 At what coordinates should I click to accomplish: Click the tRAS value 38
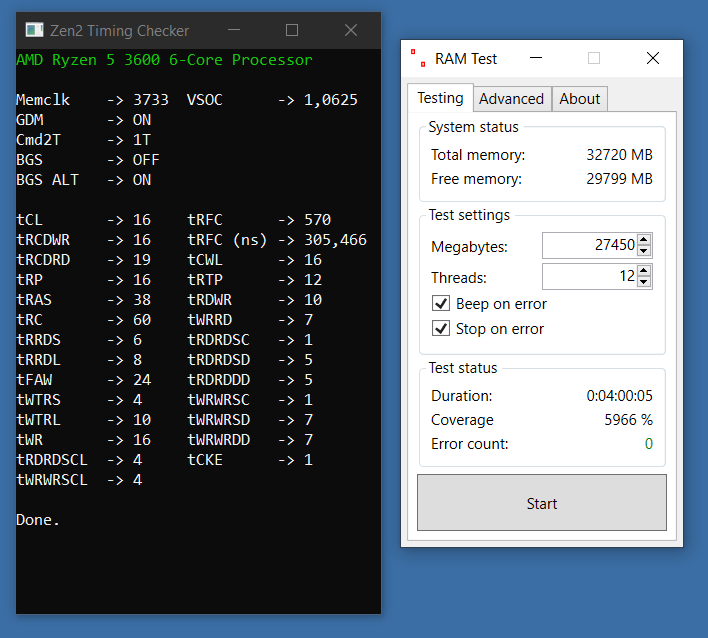point(142,300)
